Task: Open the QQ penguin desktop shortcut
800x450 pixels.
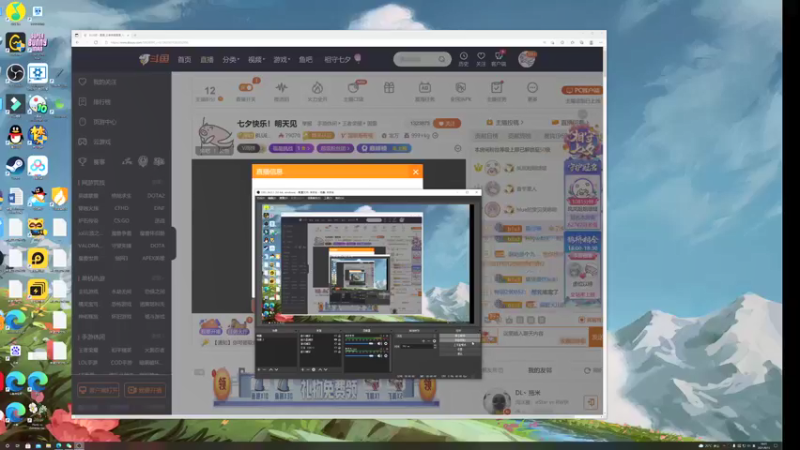Action: 15,135
